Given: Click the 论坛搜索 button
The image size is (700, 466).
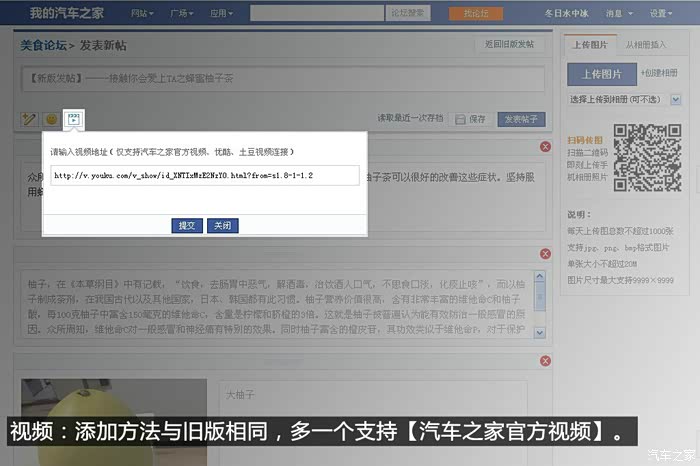Looking at the screenshot, I should click(408, 13).
